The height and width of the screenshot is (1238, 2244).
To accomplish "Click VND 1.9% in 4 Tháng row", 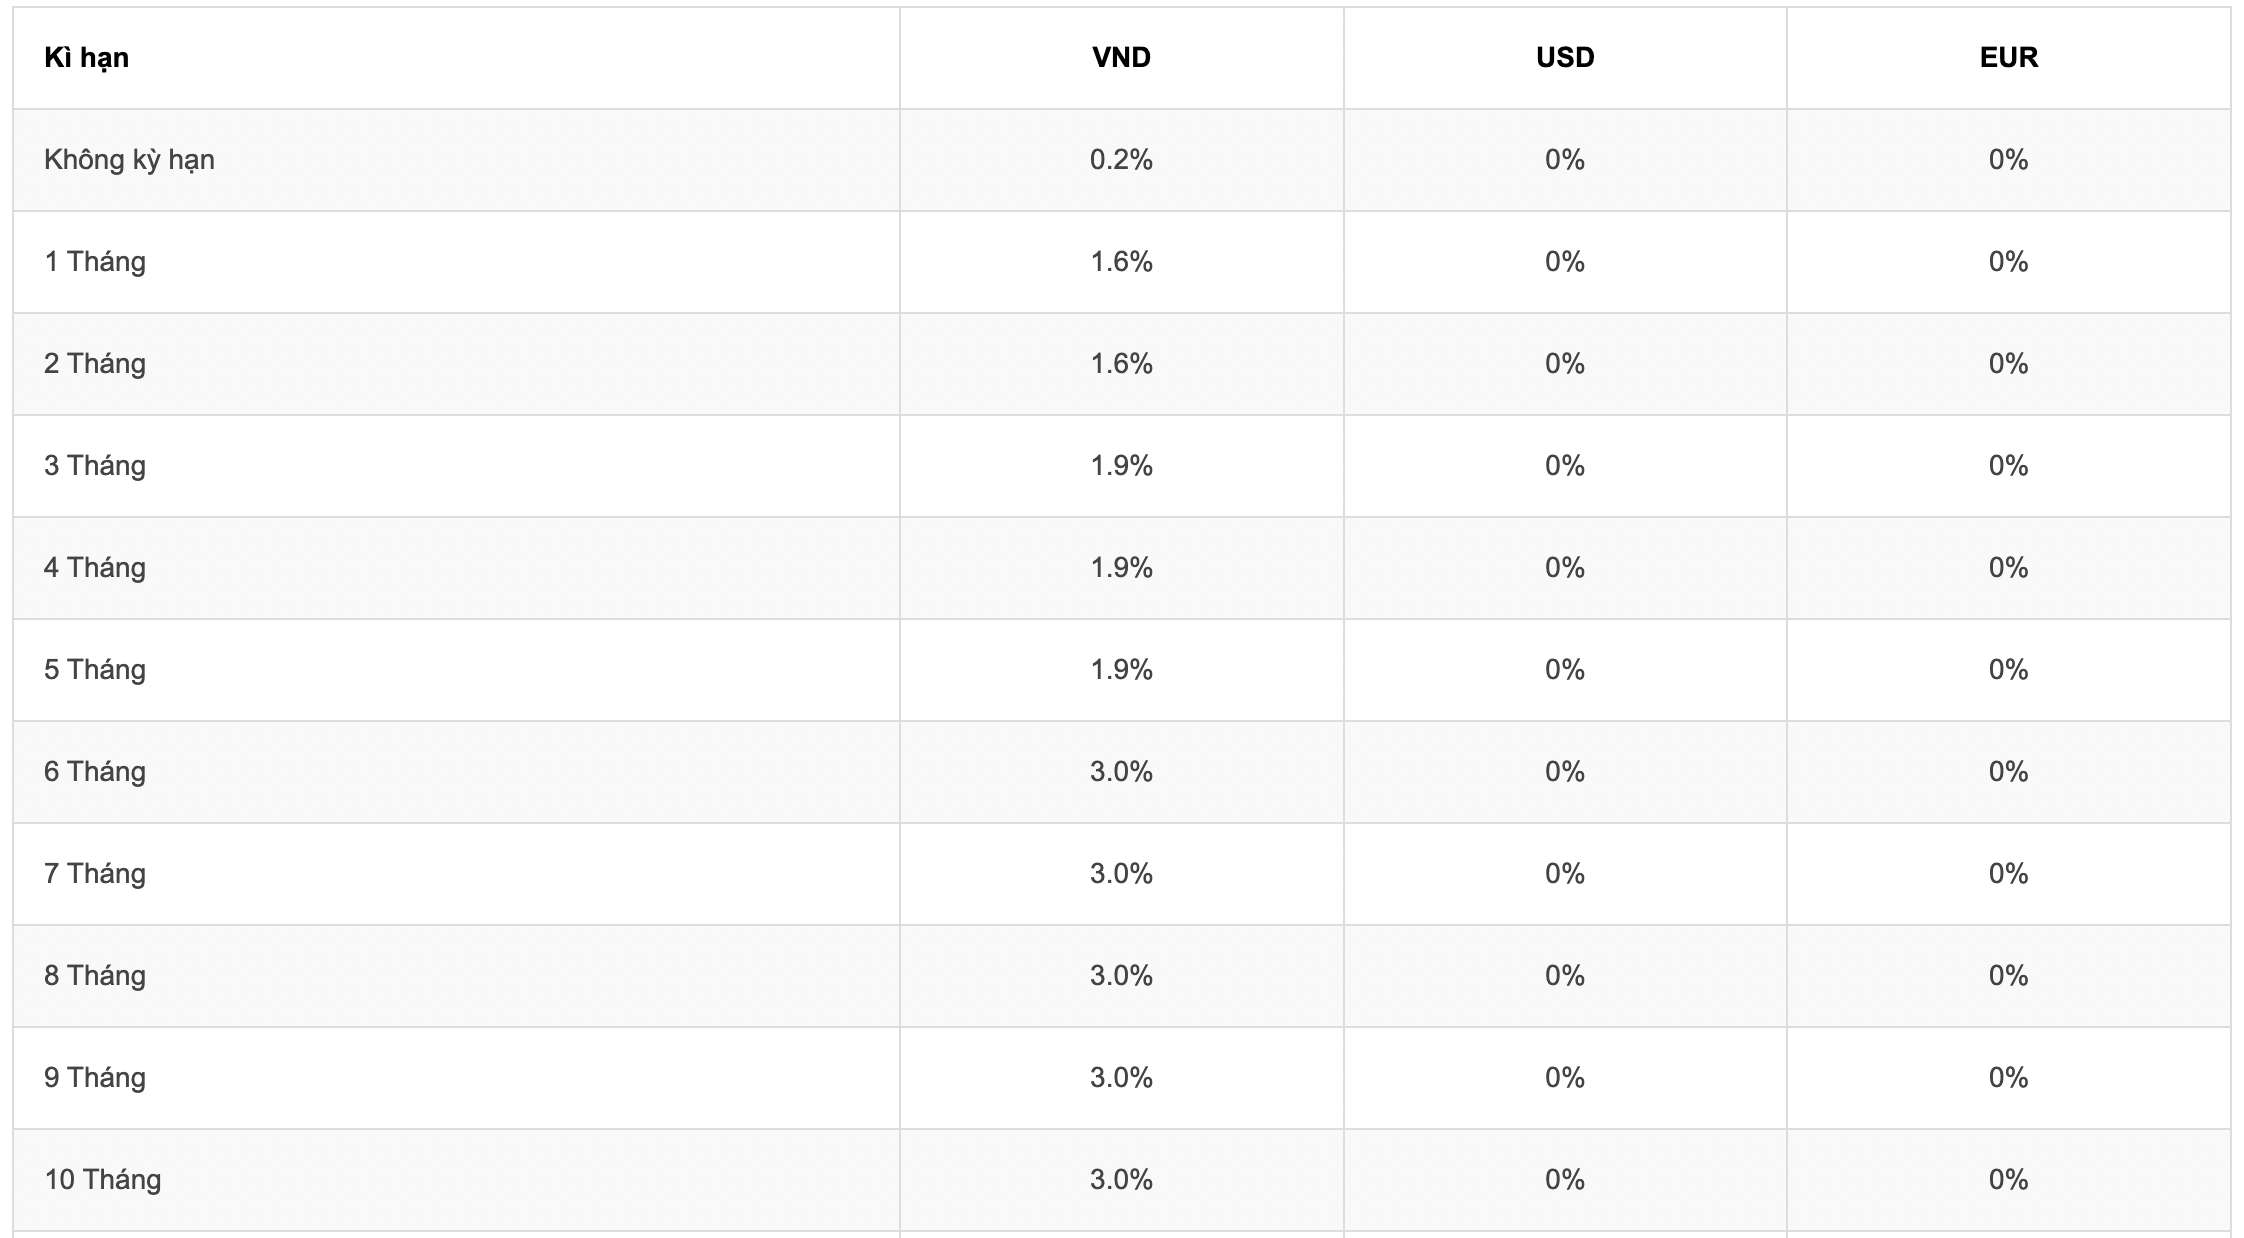I will [1121, 568].
